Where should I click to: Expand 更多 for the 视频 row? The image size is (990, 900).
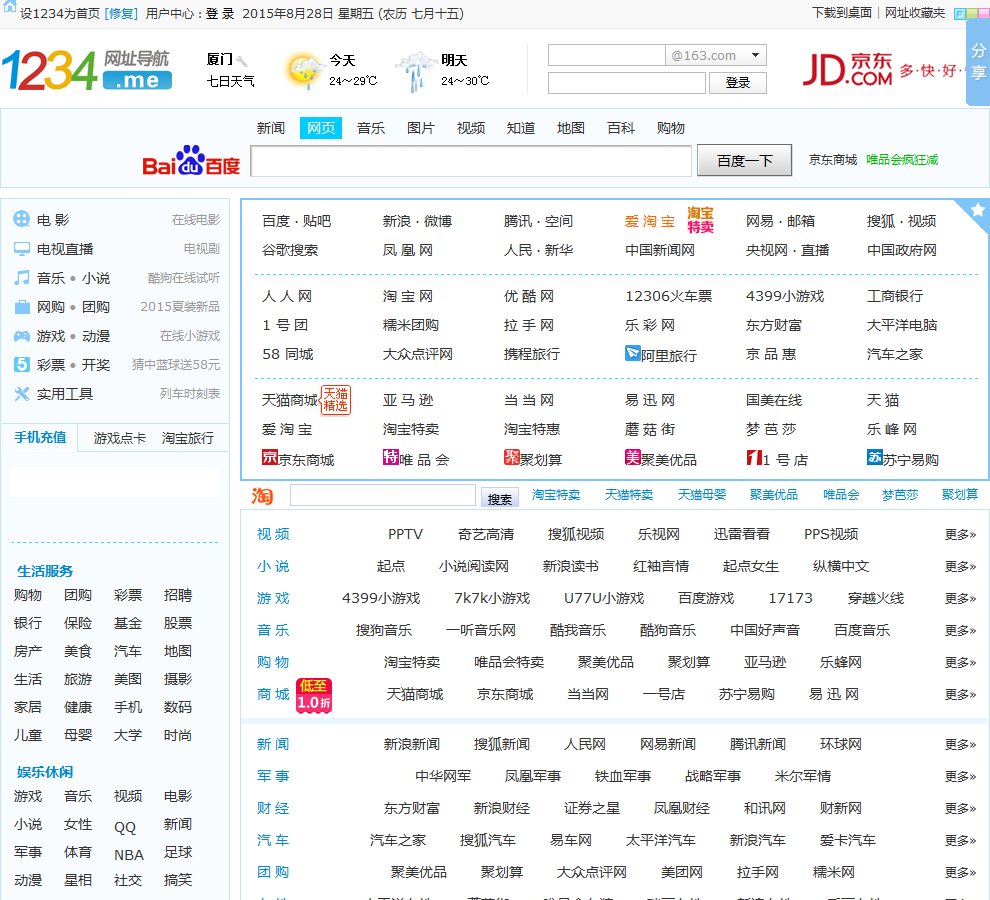tap(960, 534)
